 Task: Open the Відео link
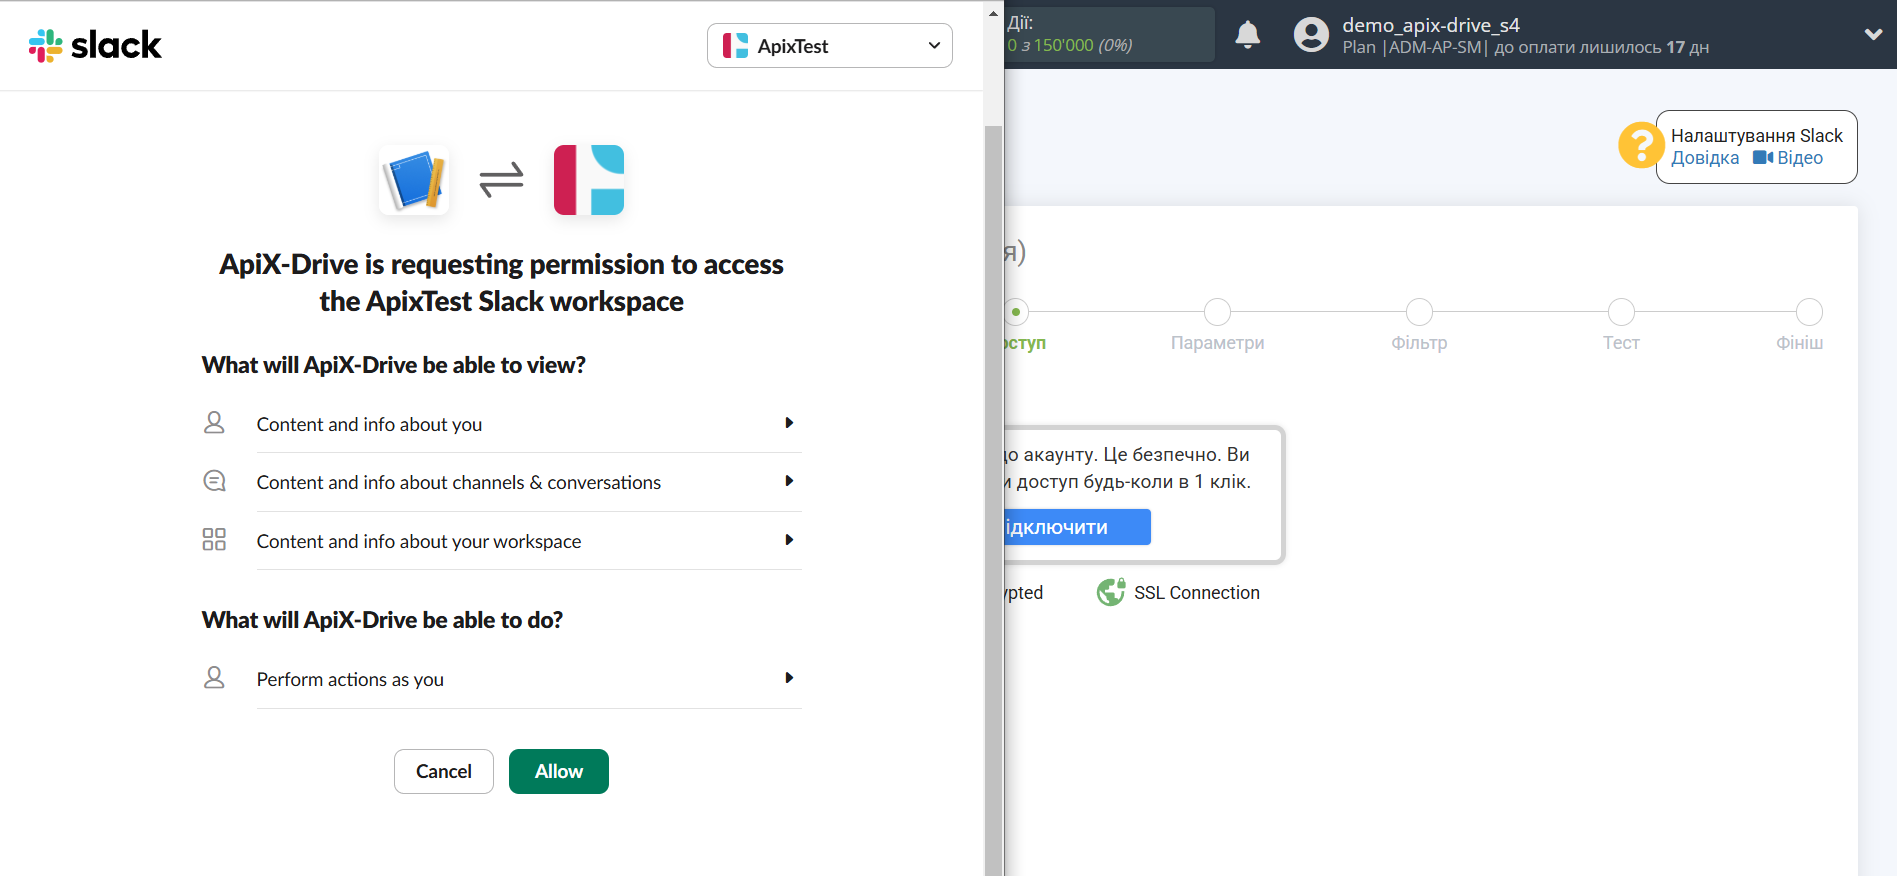coord(1800,158)
